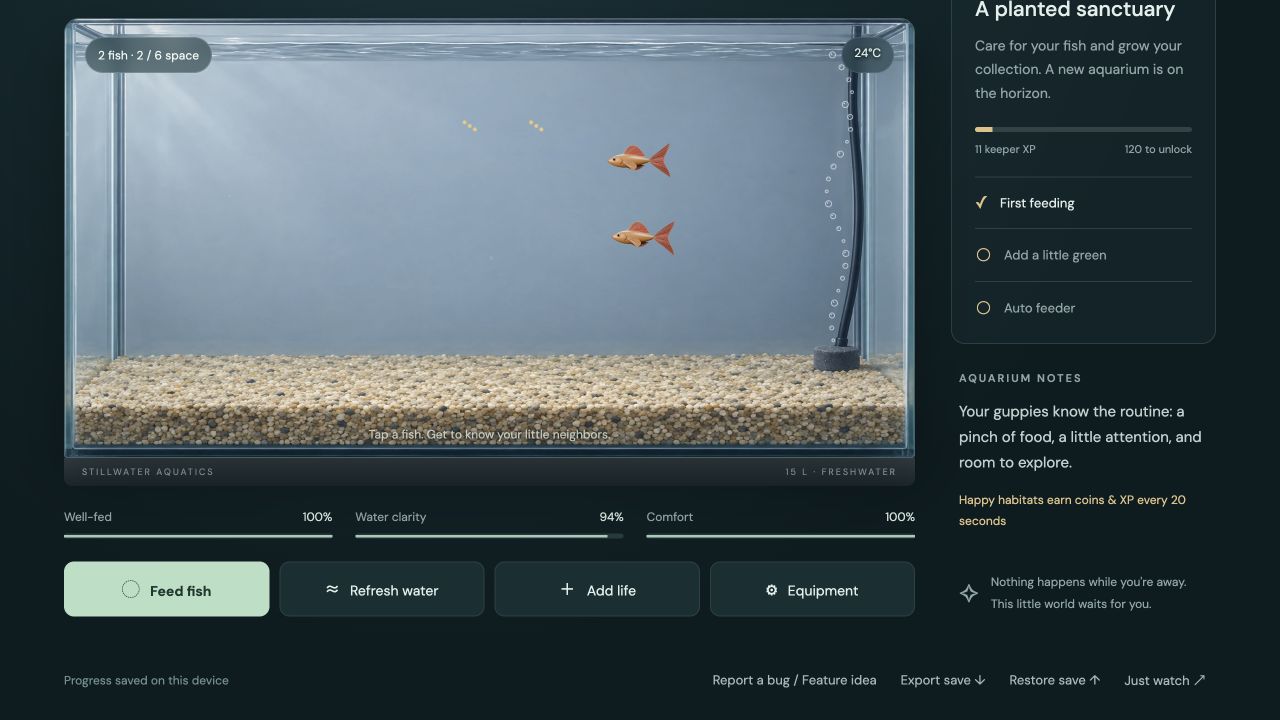Screen dimensions: 1280x720
Task: Click the AQUARIUM NOTES heading
Action: pos(1020,378)
